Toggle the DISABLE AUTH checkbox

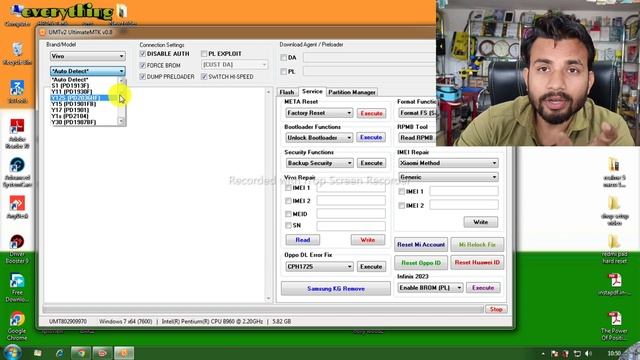click(x=142, y=53)
